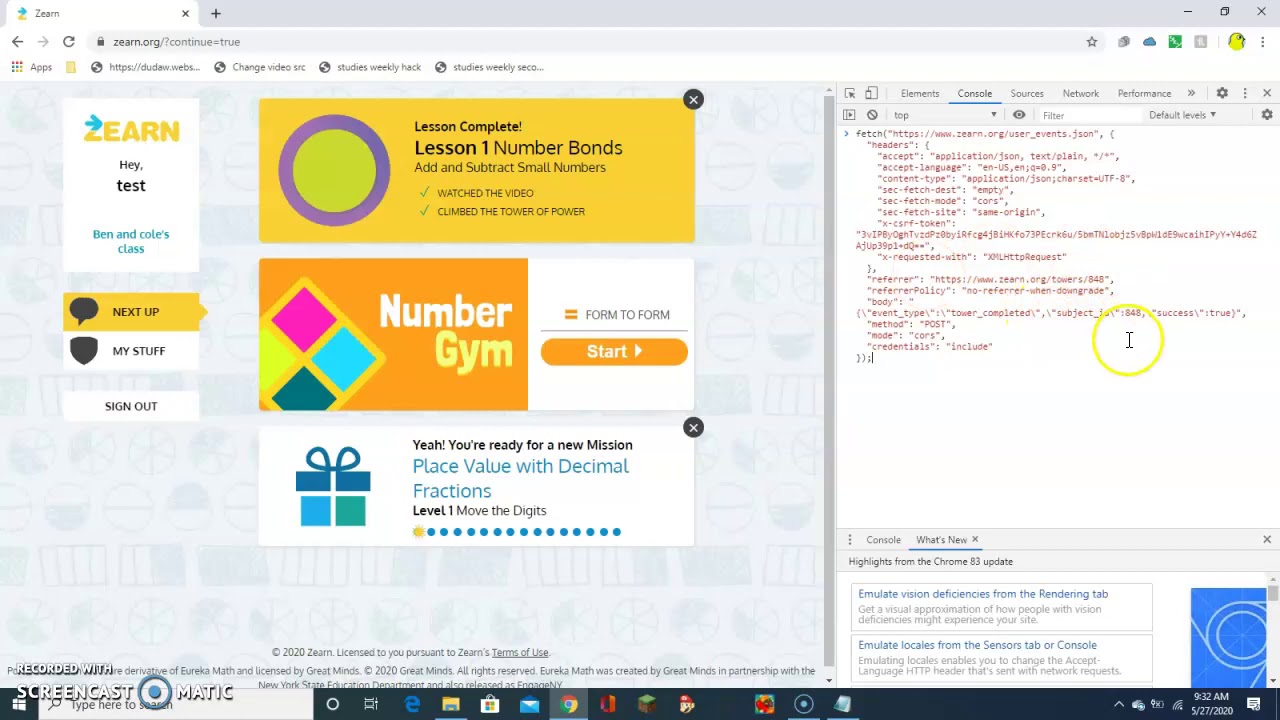
Task: Open Chrome's three-dot menu
Action: click(1264, 42)
